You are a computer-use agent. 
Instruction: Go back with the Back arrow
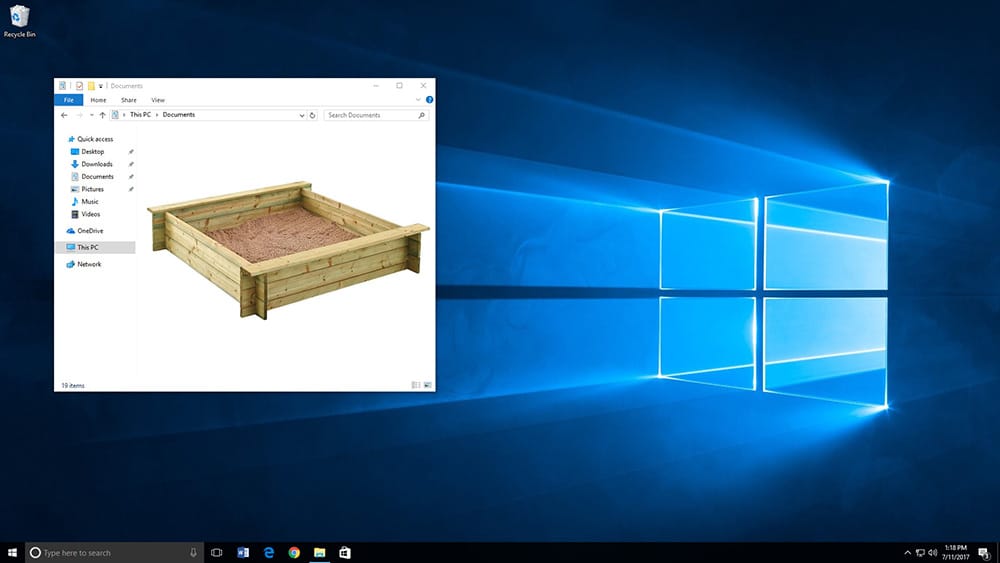click(x=64, y=115)
